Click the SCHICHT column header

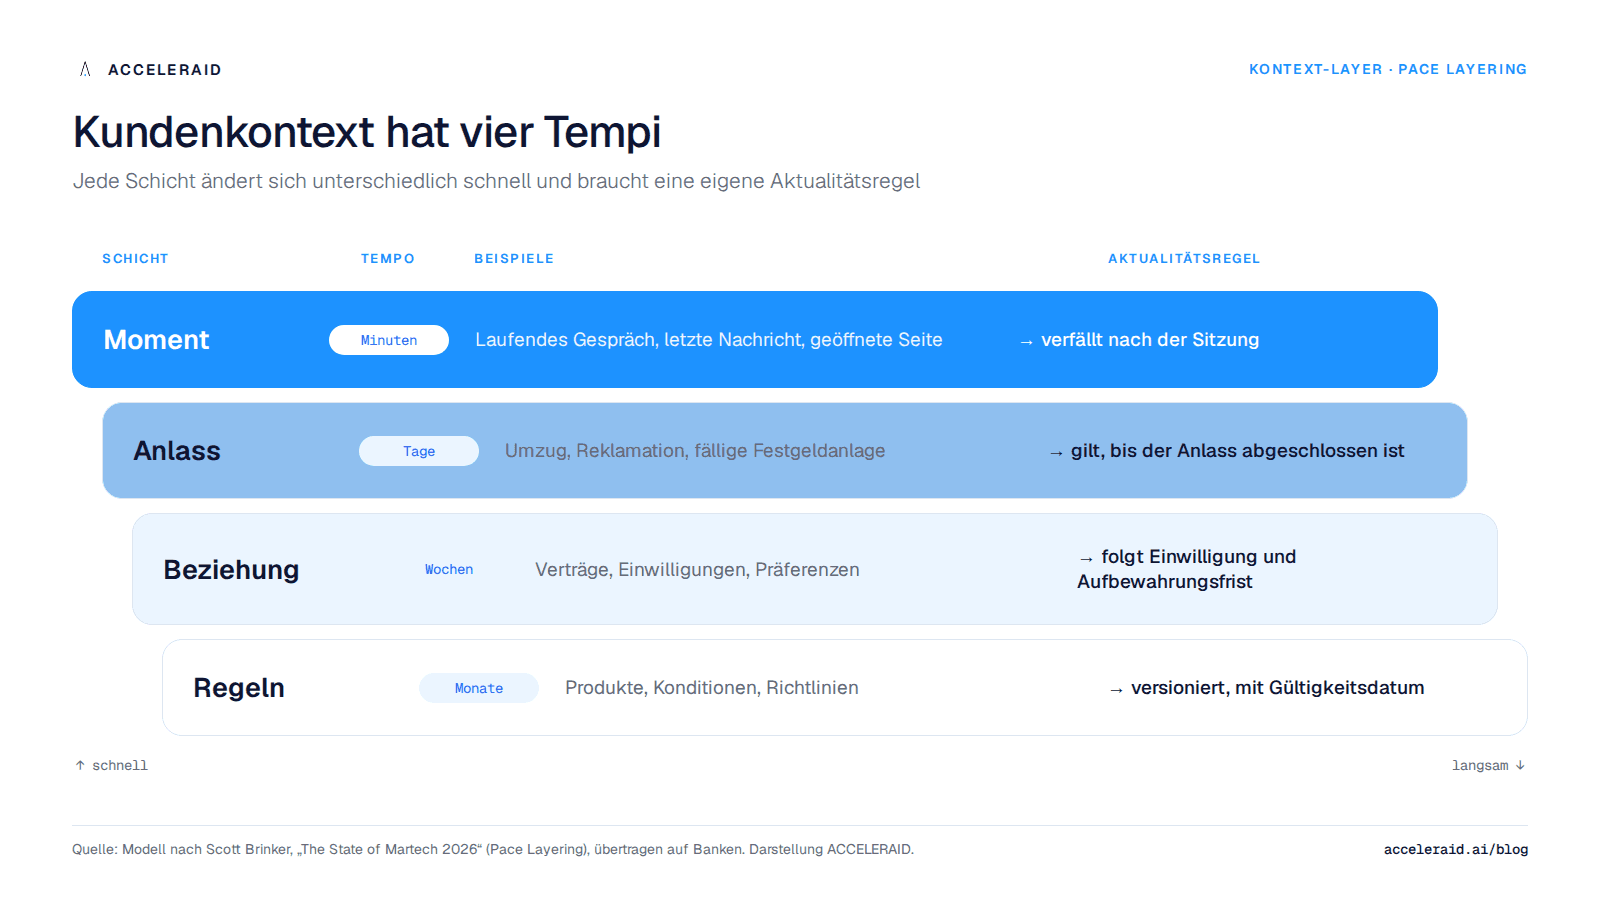pyautogui.click(x=135, y=258)
